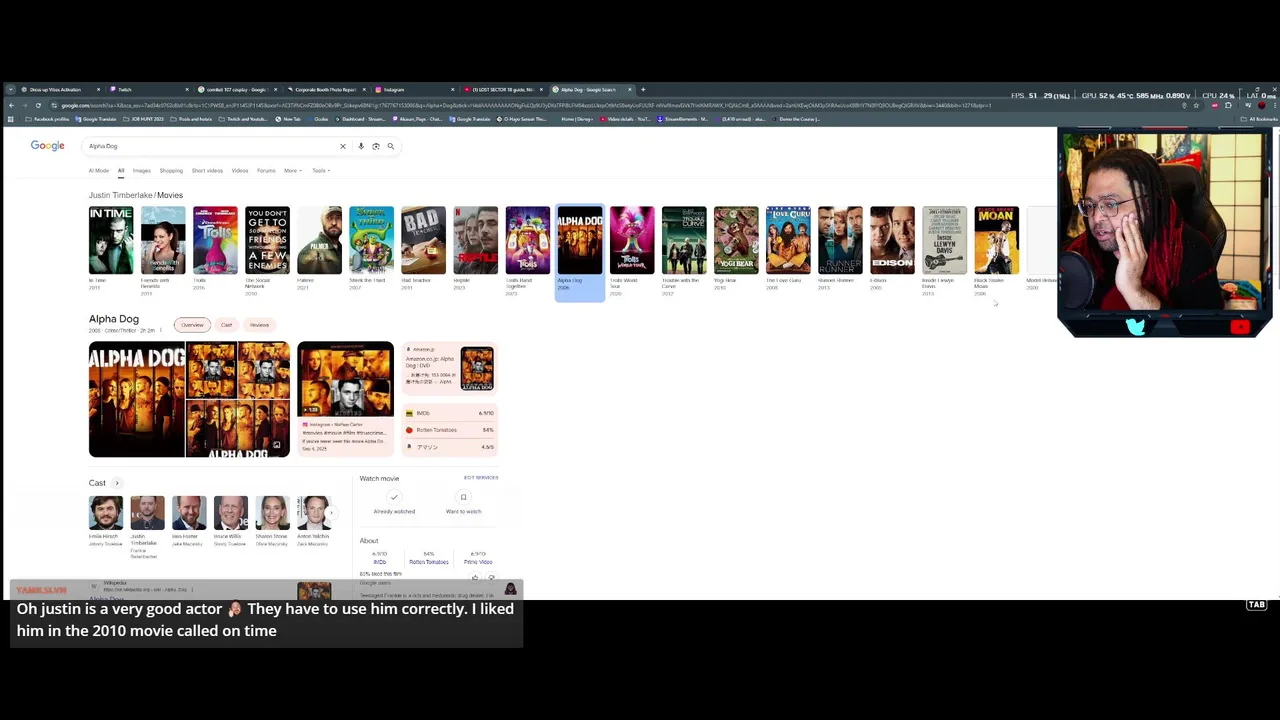Open Bad Teacher movie poster
This screenshot has width=1280, height=720.
coord(423,240)
